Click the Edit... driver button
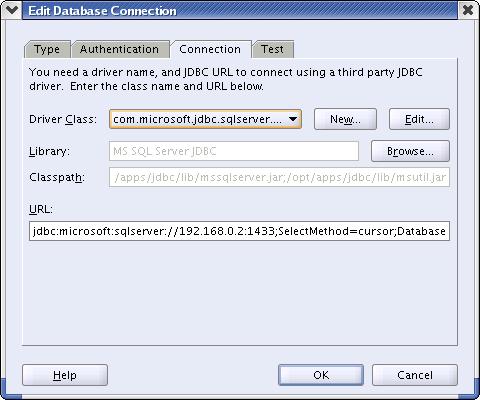Image resolution: width=480 pixels, height=400 pixels. pyautogui.click(x=419, y=119)
